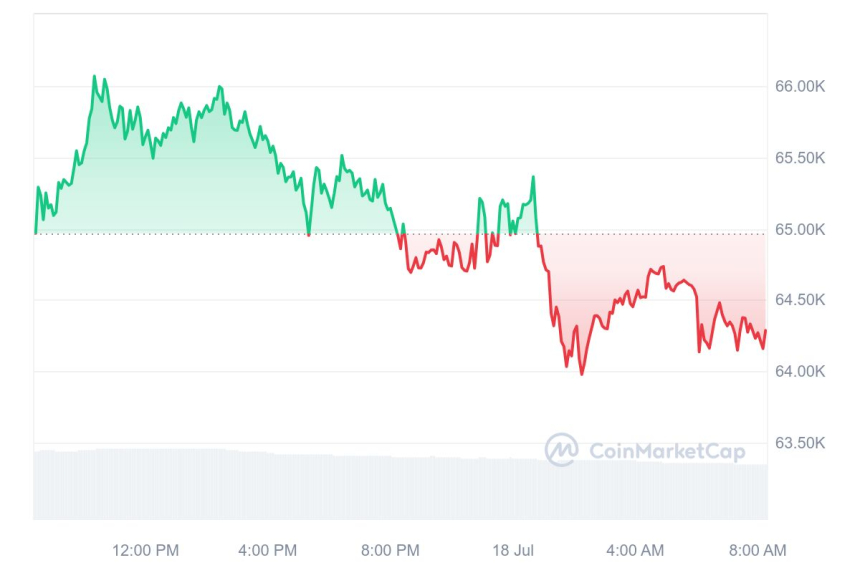This screenshot has width=860, height=573.
Task: Click the 65.50K price axis label
Action: tap(800, 158)
